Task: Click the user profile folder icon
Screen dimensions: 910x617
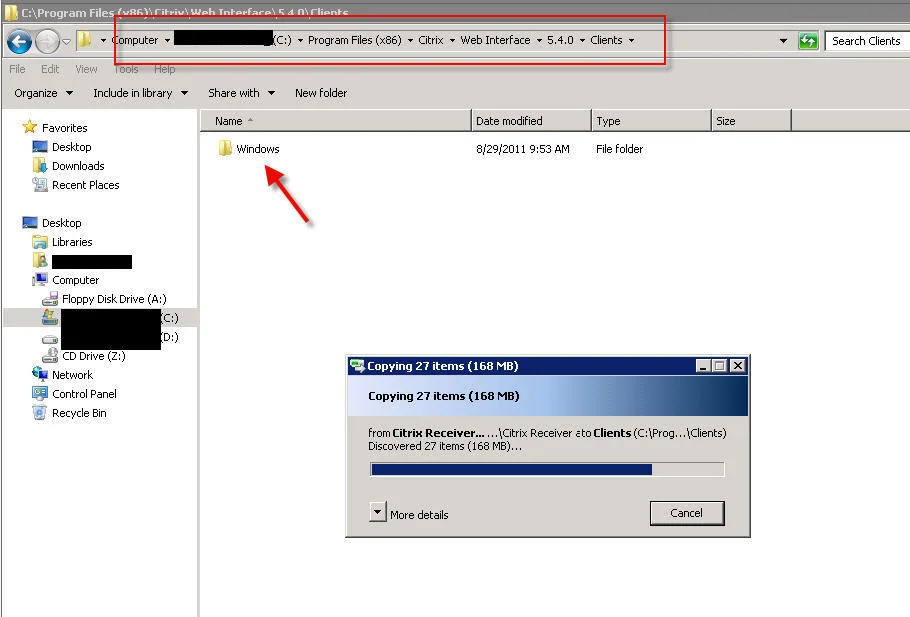Action: coord(39,260)
